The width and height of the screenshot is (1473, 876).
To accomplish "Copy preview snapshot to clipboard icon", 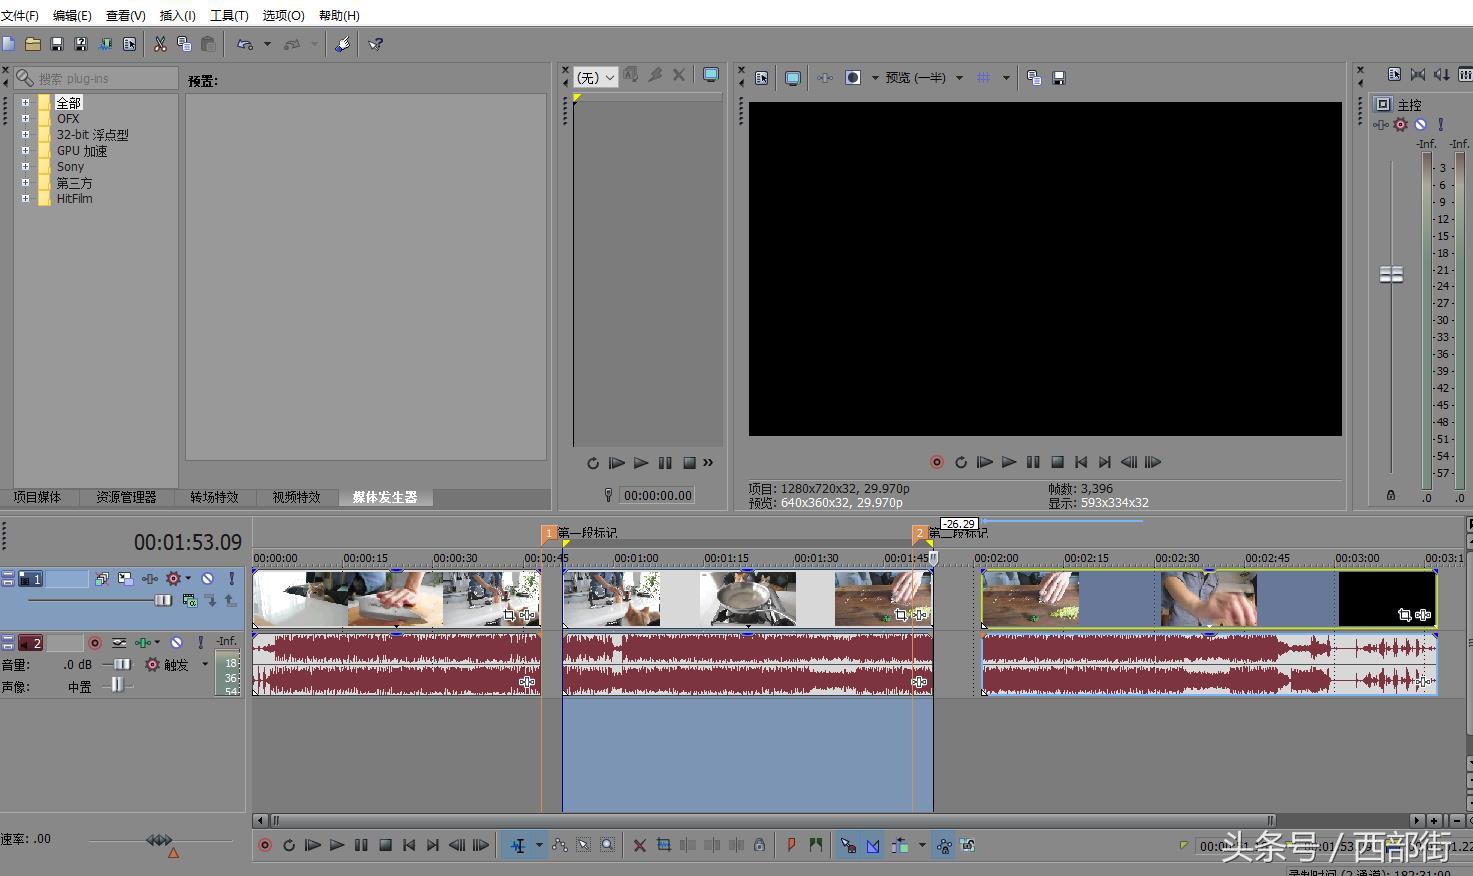I will (1034, 77).
